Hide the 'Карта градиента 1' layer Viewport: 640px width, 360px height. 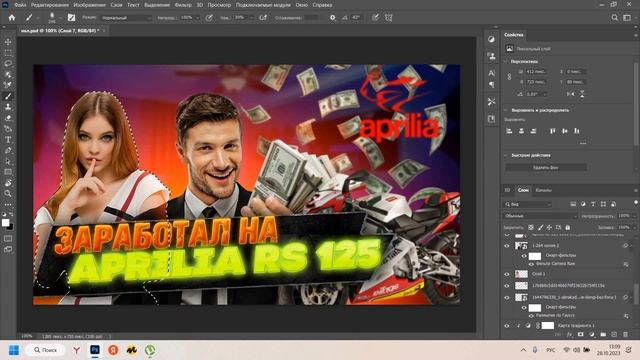coord(507,326)
